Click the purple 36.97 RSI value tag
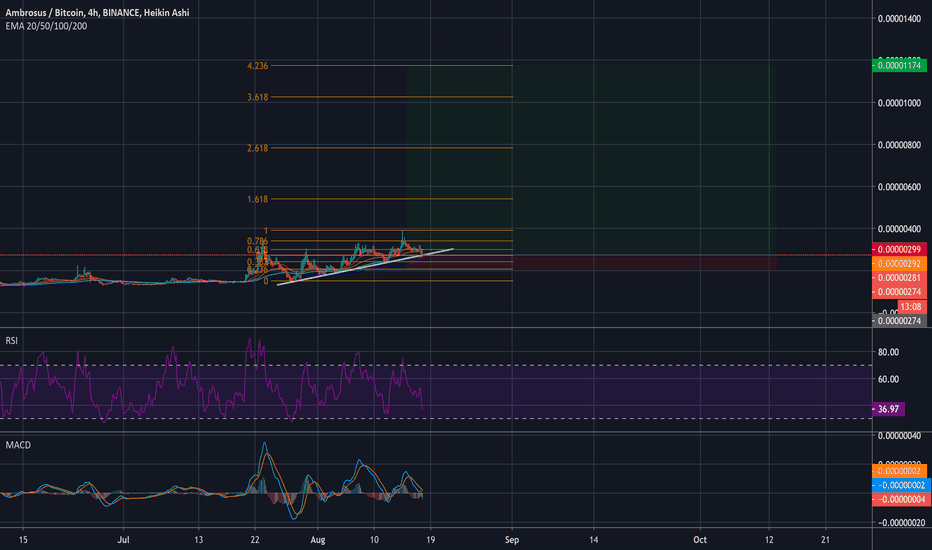The image size is (932, 550). 888,409
